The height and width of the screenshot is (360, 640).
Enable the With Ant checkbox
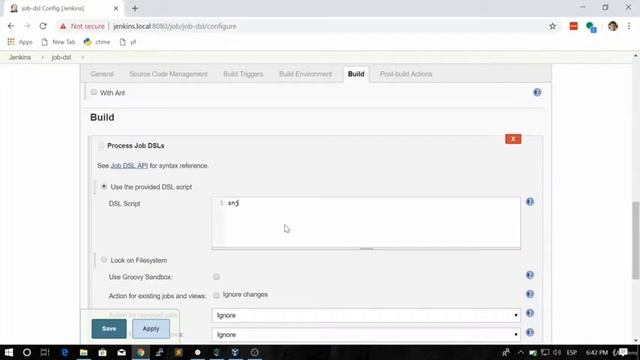click(x=94, y=92)
